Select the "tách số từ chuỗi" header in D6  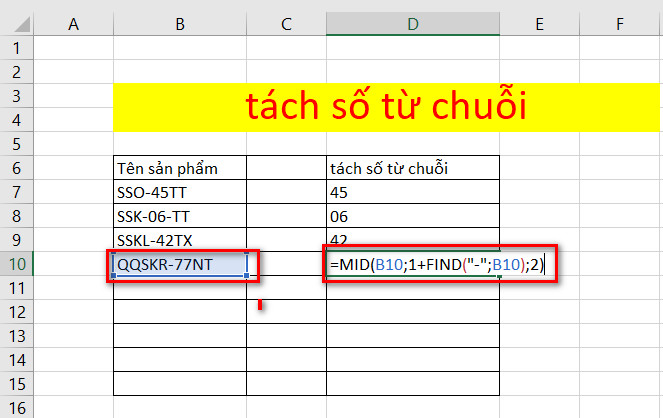pyautogui.click(x=413, y=168)
